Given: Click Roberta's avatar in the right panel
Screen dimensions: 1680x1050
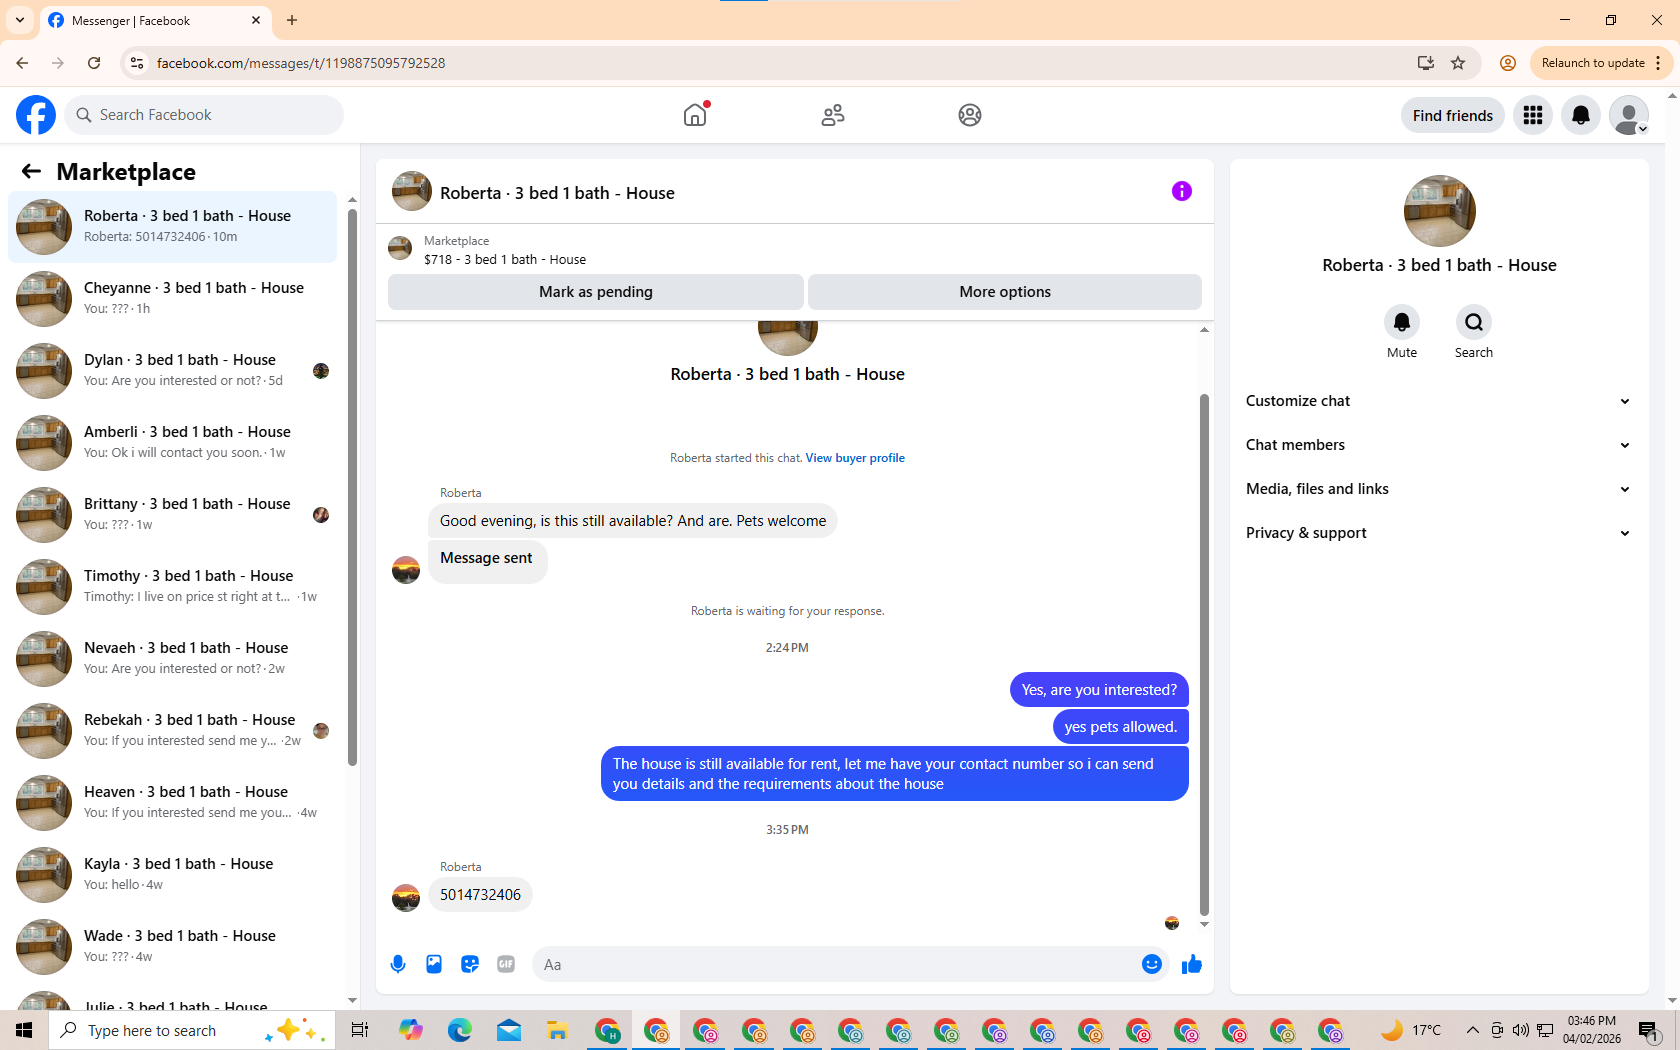Looking at the screenshot, I should (1440, 211).
